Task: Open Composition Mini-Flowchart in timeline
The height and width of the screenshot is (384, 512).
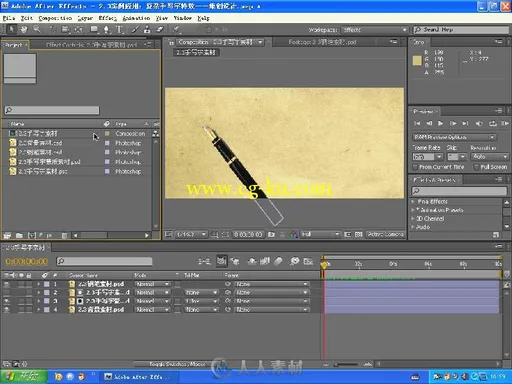Action: click(204, 261)
